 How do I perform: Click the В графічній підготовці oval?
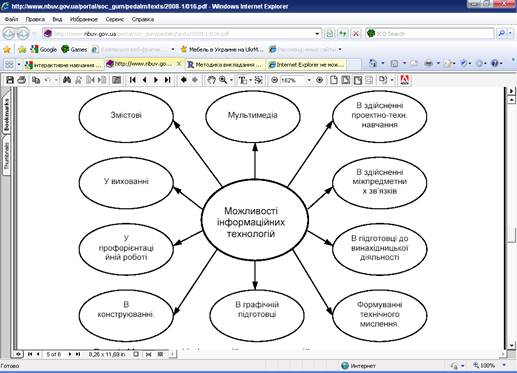pos(257,315)
